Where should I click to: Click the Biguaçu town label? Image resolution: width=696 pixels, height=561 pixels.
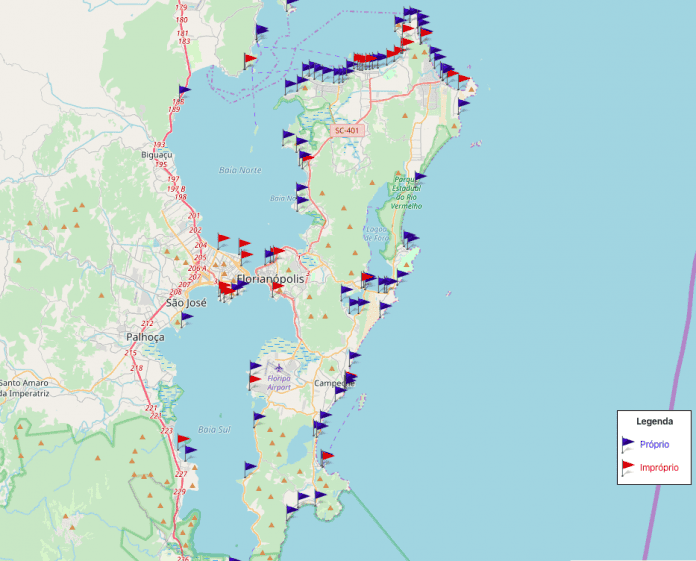[x=157, y=155]
